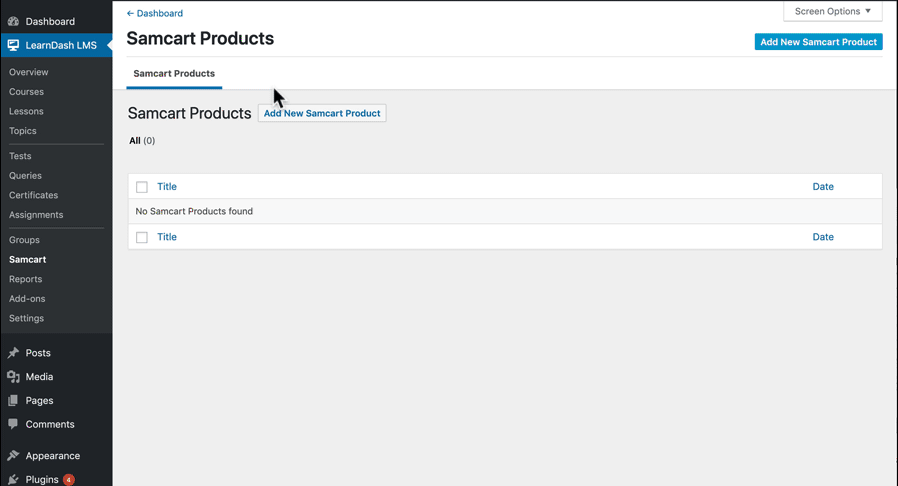Click the LearnDash LMS monitor icon
Screen dimensions: 898x486
pos(13,45)
